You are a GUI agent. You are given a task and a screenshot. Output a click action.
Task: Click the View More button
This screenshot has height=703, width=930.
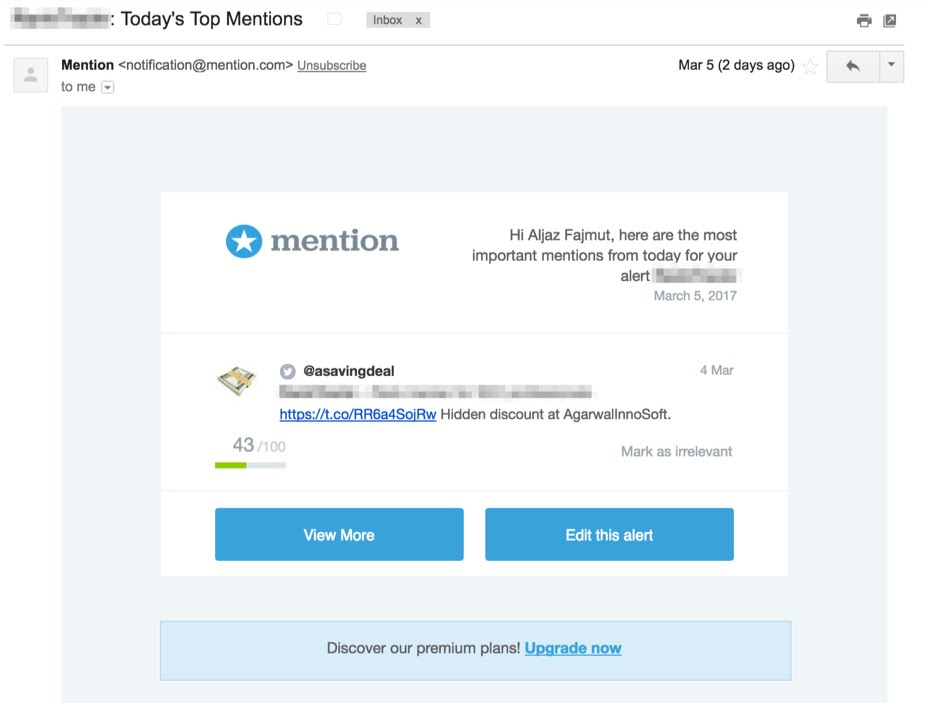[x=339, y=534]
